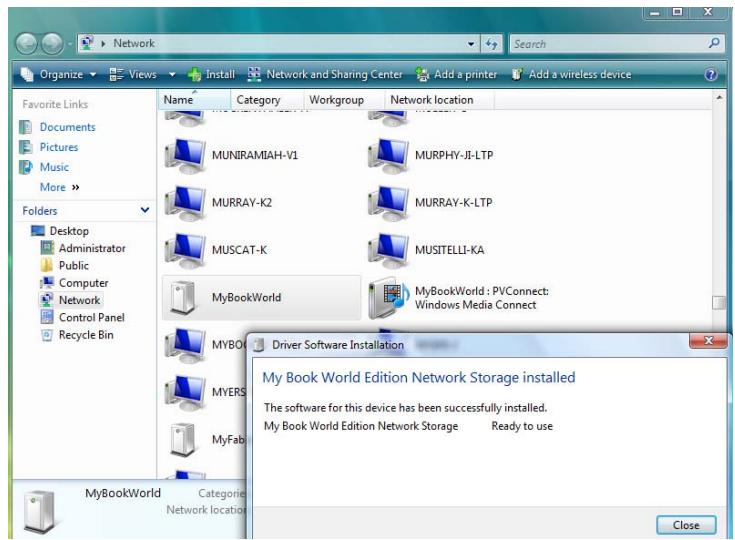
Task: Click the red X on the driver dialog
Action: click(708, 341)
